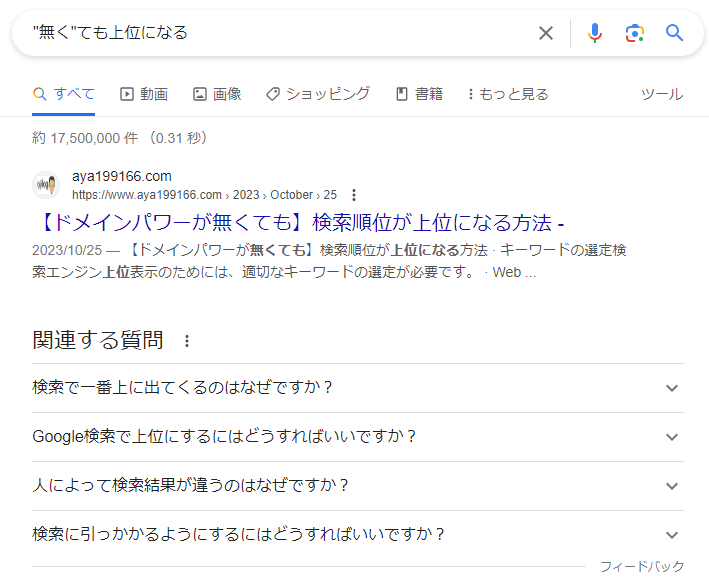The width and height of the screenshot is (709, 581).
Task: Expand the もっと見る menu
Action: tap(508, 94)
